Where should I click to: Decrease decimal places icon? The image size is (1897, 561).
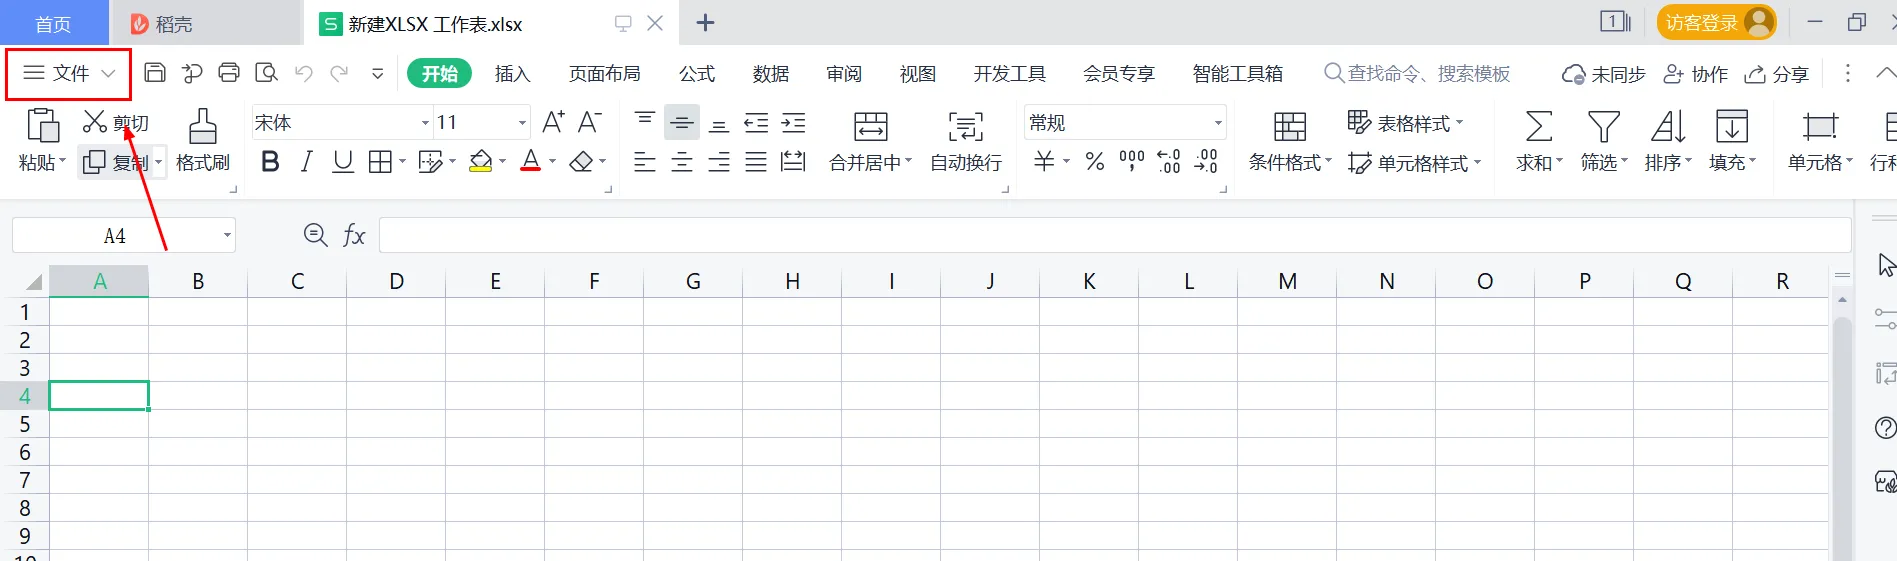[1207, 162]
